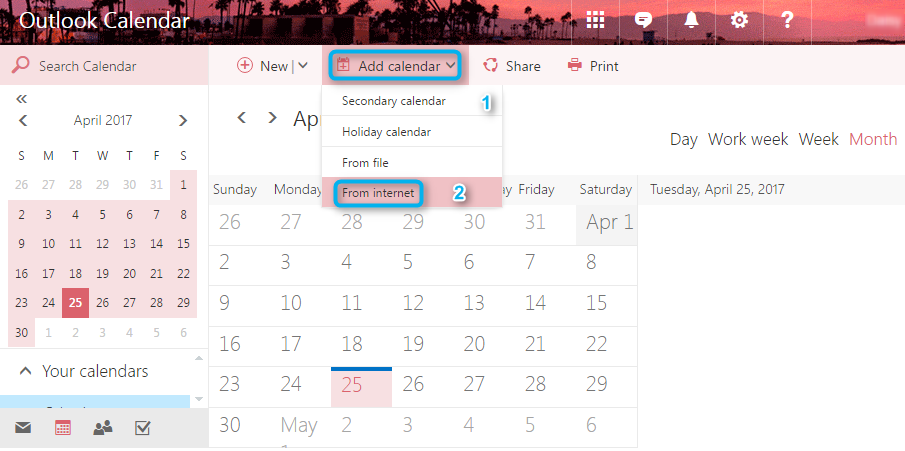Click the Print button label
Viewport: 905px width, 451px height.
pos(604,66)
